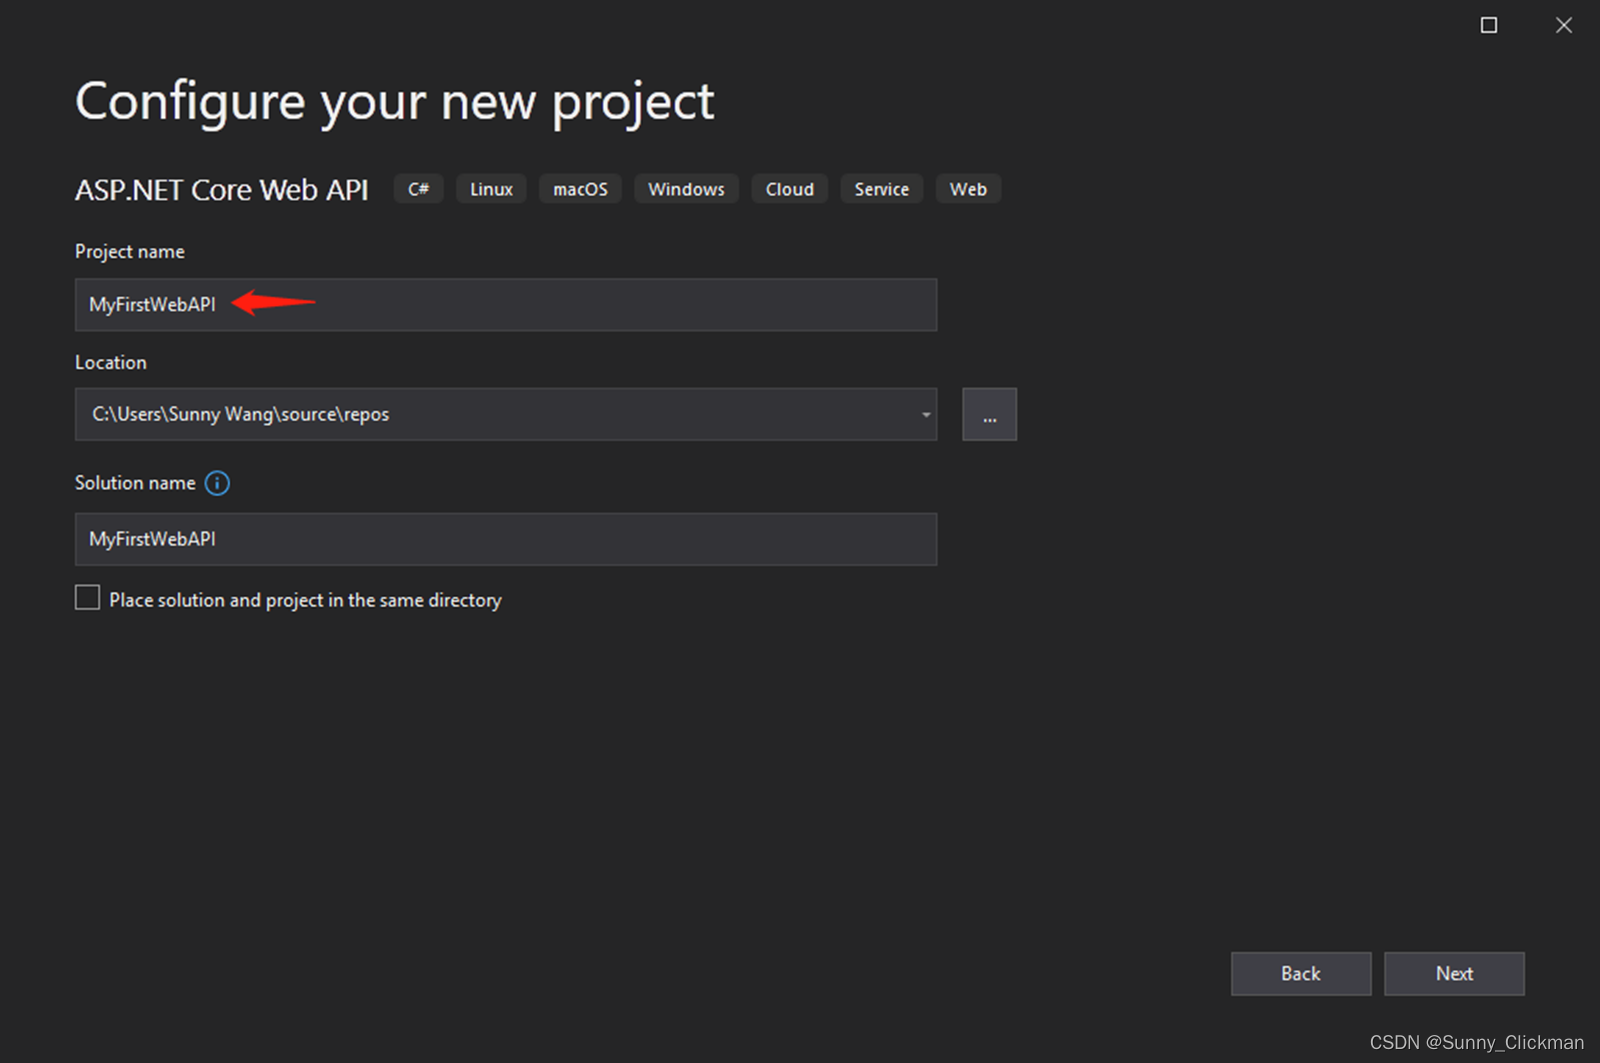The image size is (1600, 1063).
Task: Click the Service tag
Action: pos(881,189)
